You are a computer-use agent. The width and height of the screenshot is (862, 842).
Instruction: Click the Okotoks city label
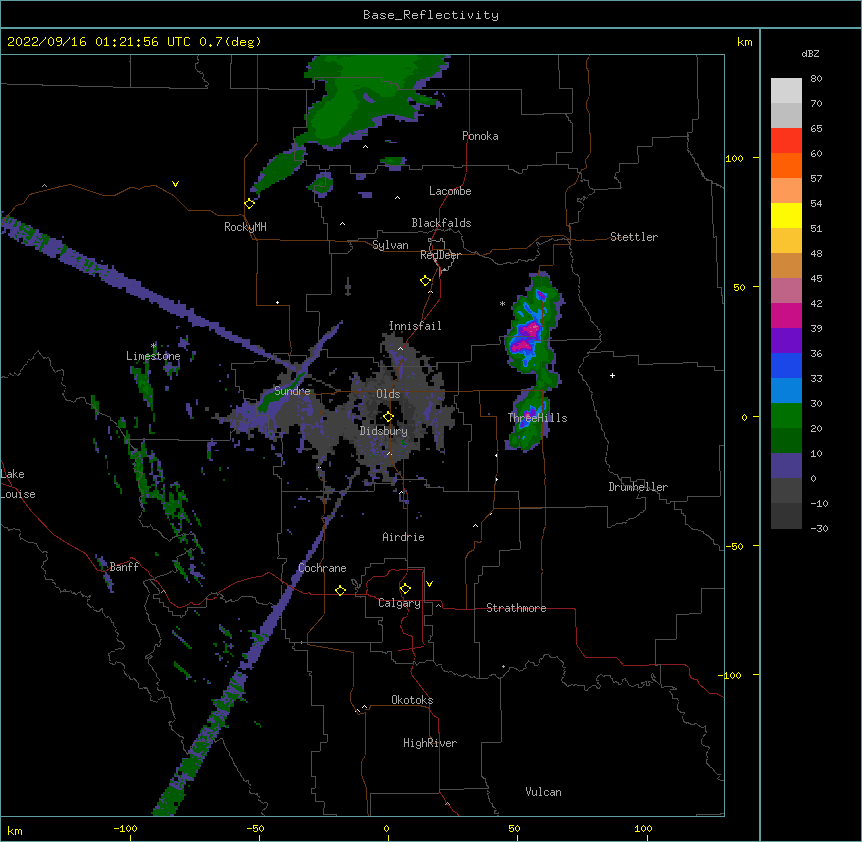412,700
